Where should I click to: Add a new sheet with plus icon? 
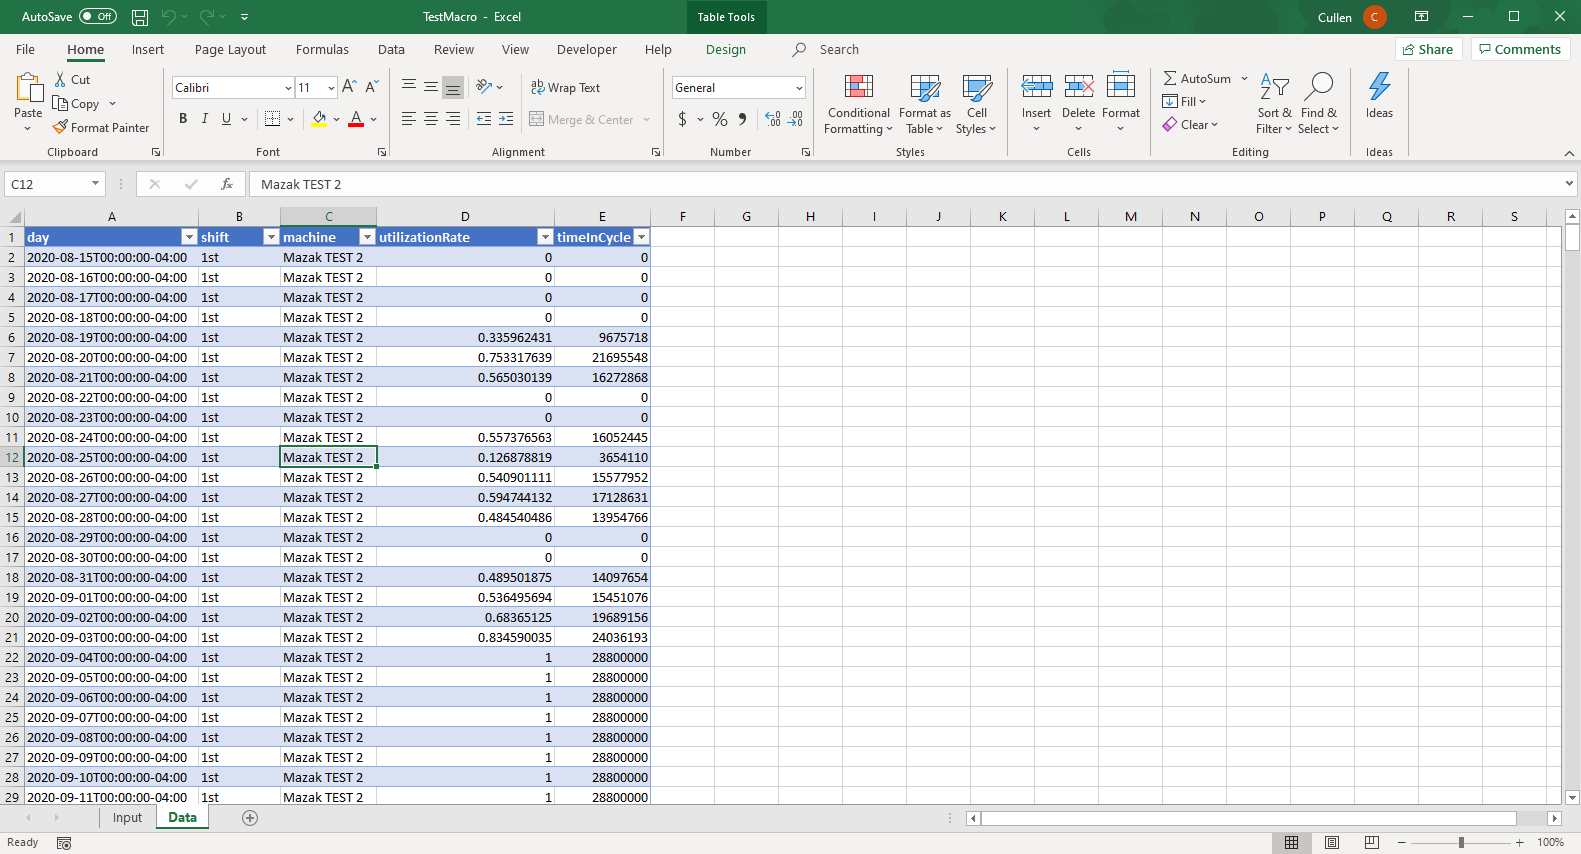click(x=250, y=818)
